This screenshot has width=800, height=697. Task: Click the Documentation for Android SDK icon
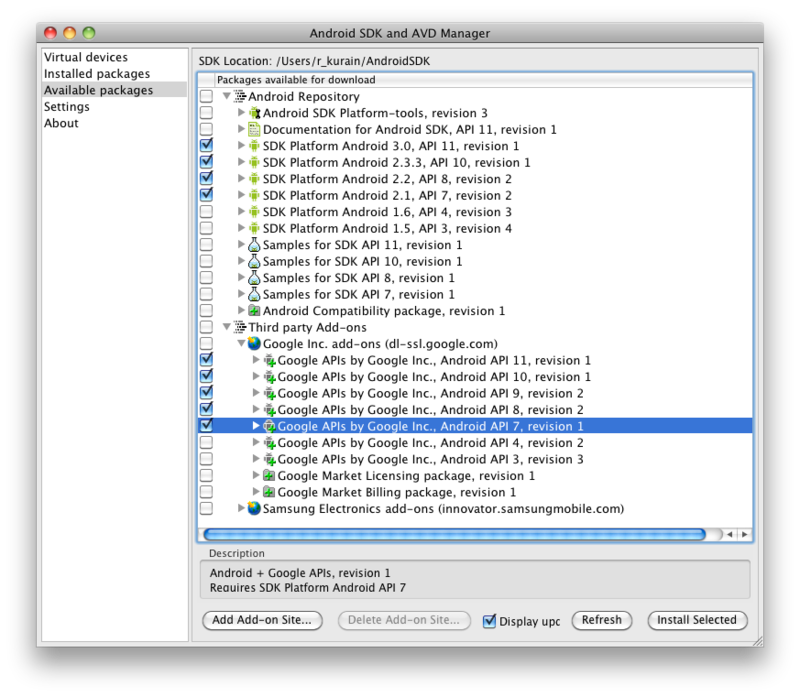pyautogui.click(x=254, y=129)
